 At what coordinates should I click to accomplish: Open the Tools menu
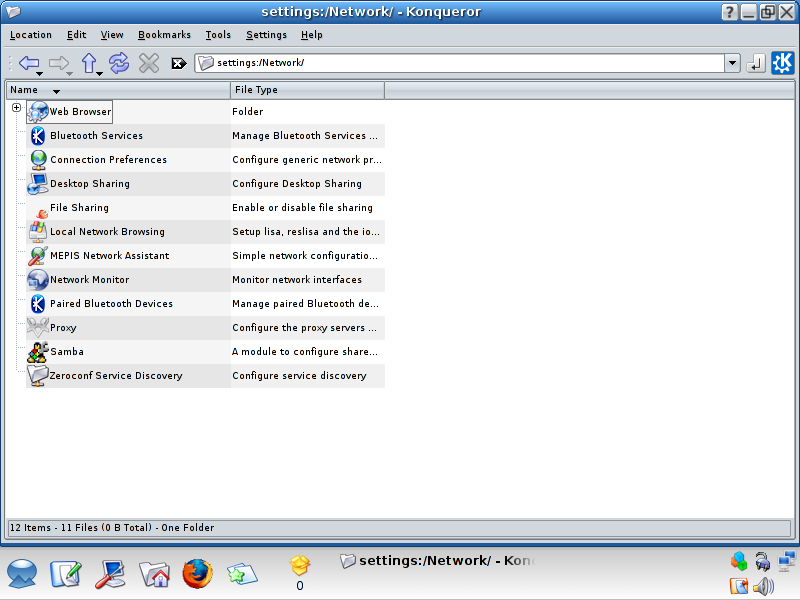click(x=218, y=35)
